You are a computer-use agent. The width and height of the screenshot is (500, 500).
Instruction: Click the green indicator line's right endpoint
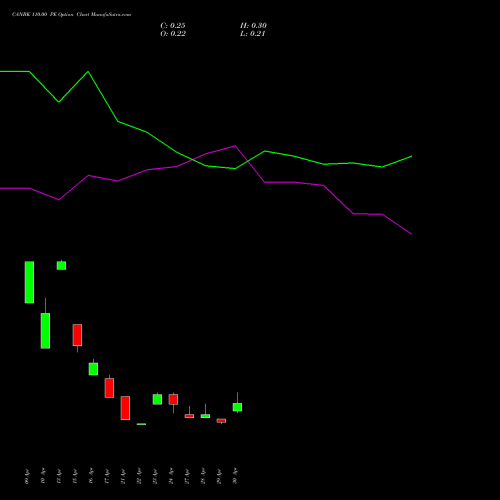click(412, 156)
